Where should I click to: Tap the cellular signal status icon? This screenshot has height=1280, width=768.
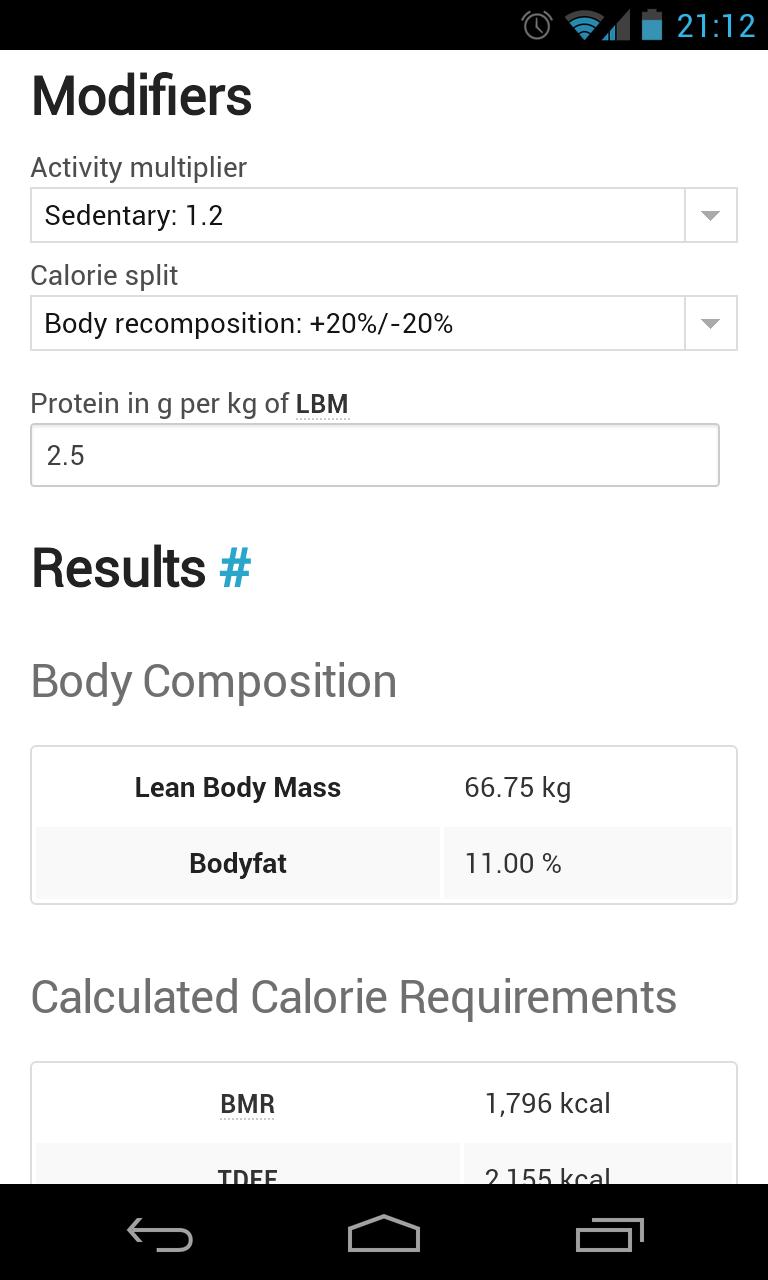tap(617, 25)
